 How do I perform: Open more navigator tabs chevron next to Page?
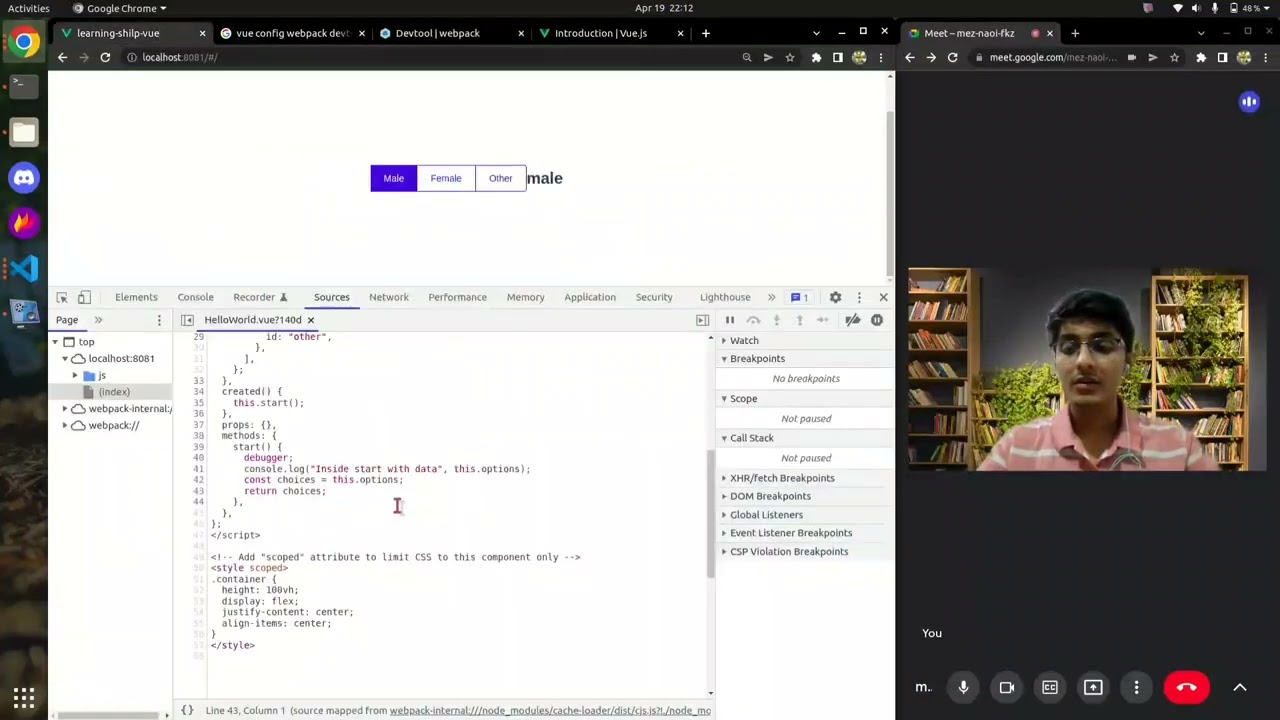[98, 320]
